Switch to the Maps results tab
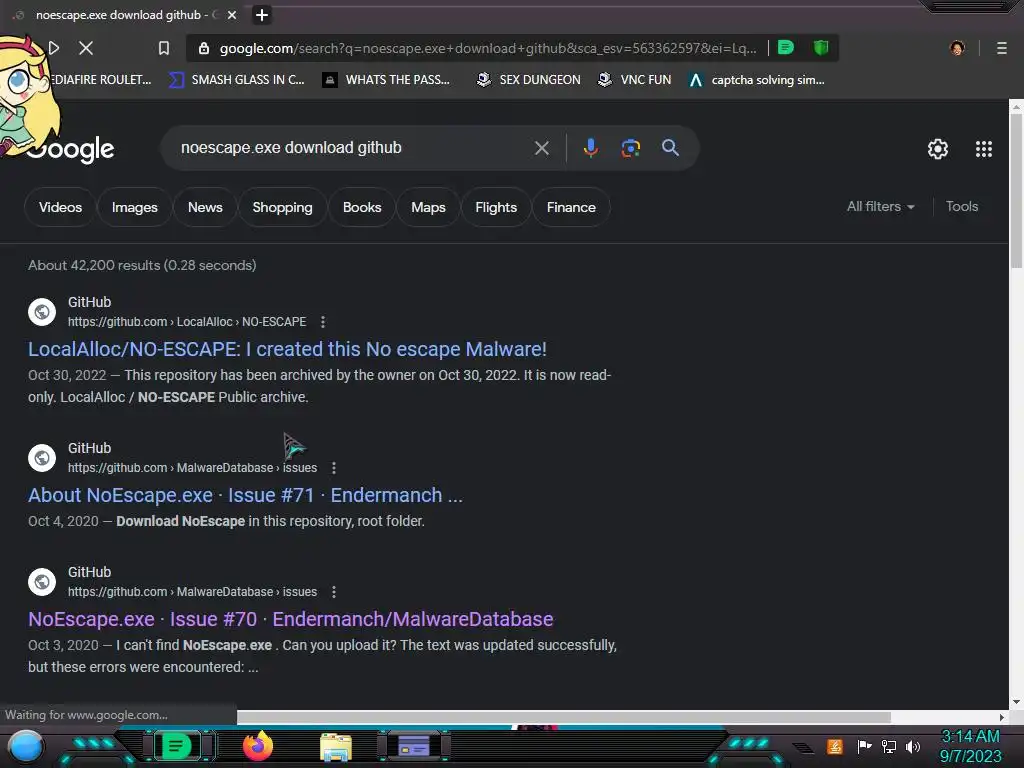The image size is (1024, 768). pyautogui.click(x=428, y=207)
